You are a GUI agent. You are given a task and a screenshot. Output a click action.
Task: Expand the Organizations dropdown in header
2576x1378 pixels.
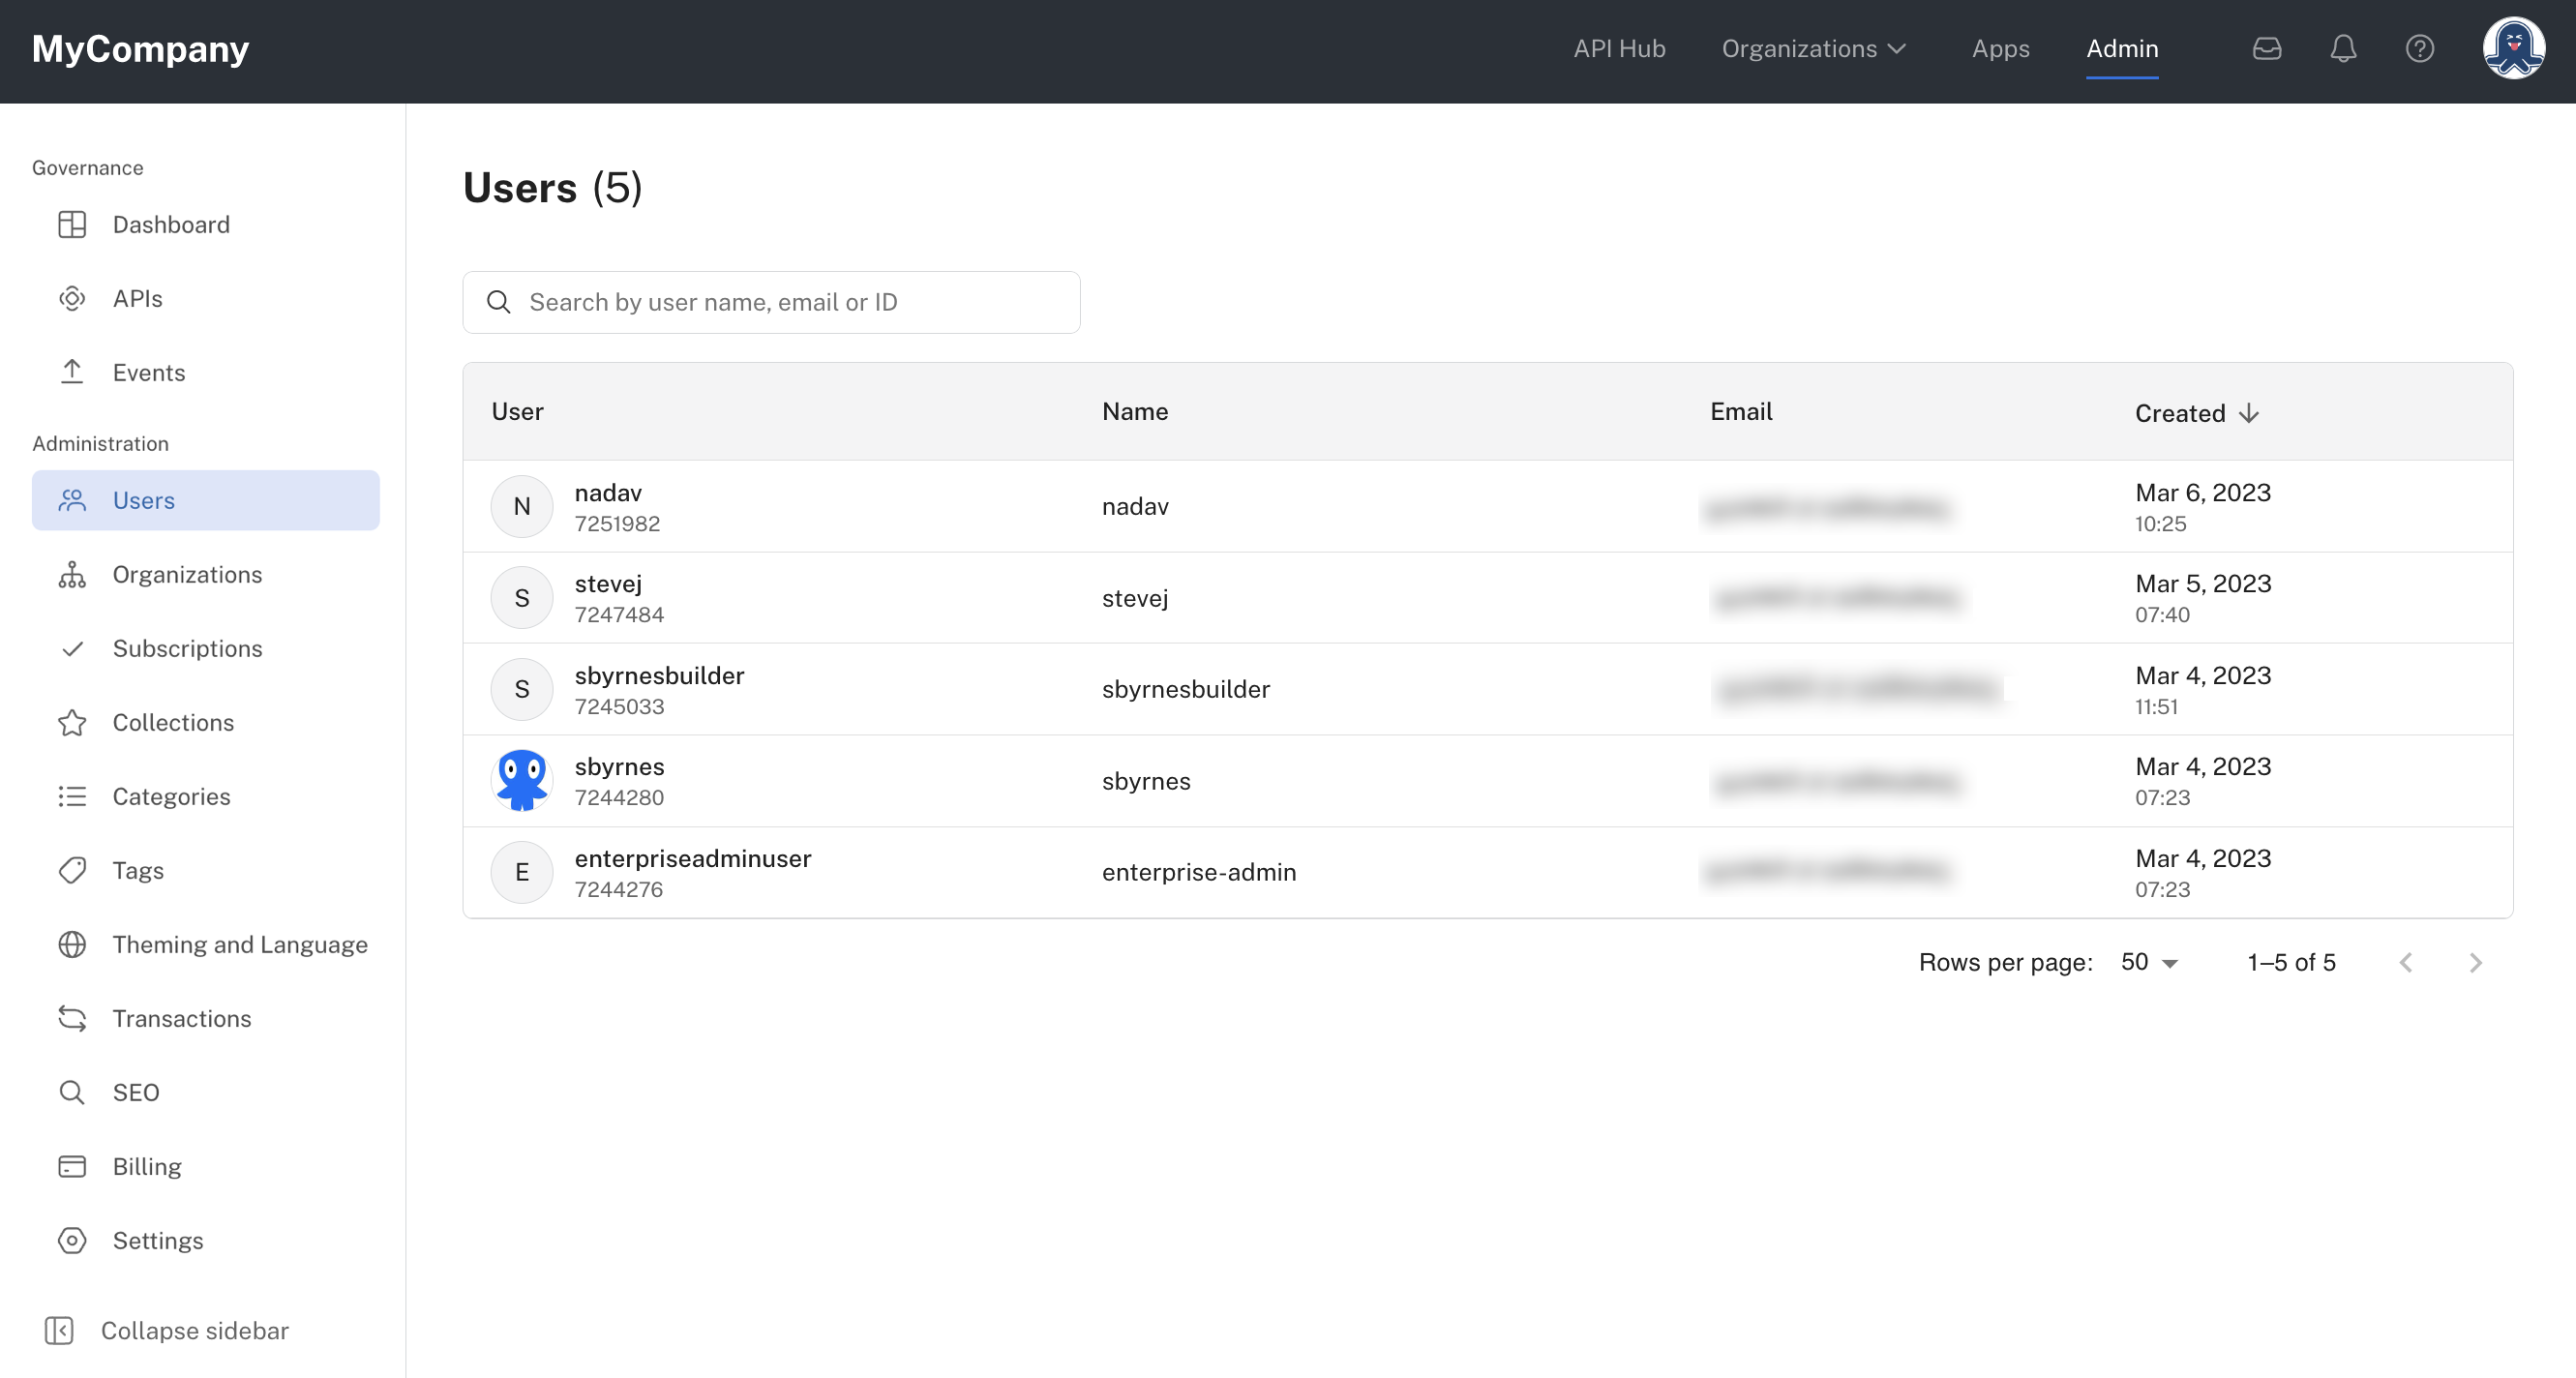point(1813,48)
